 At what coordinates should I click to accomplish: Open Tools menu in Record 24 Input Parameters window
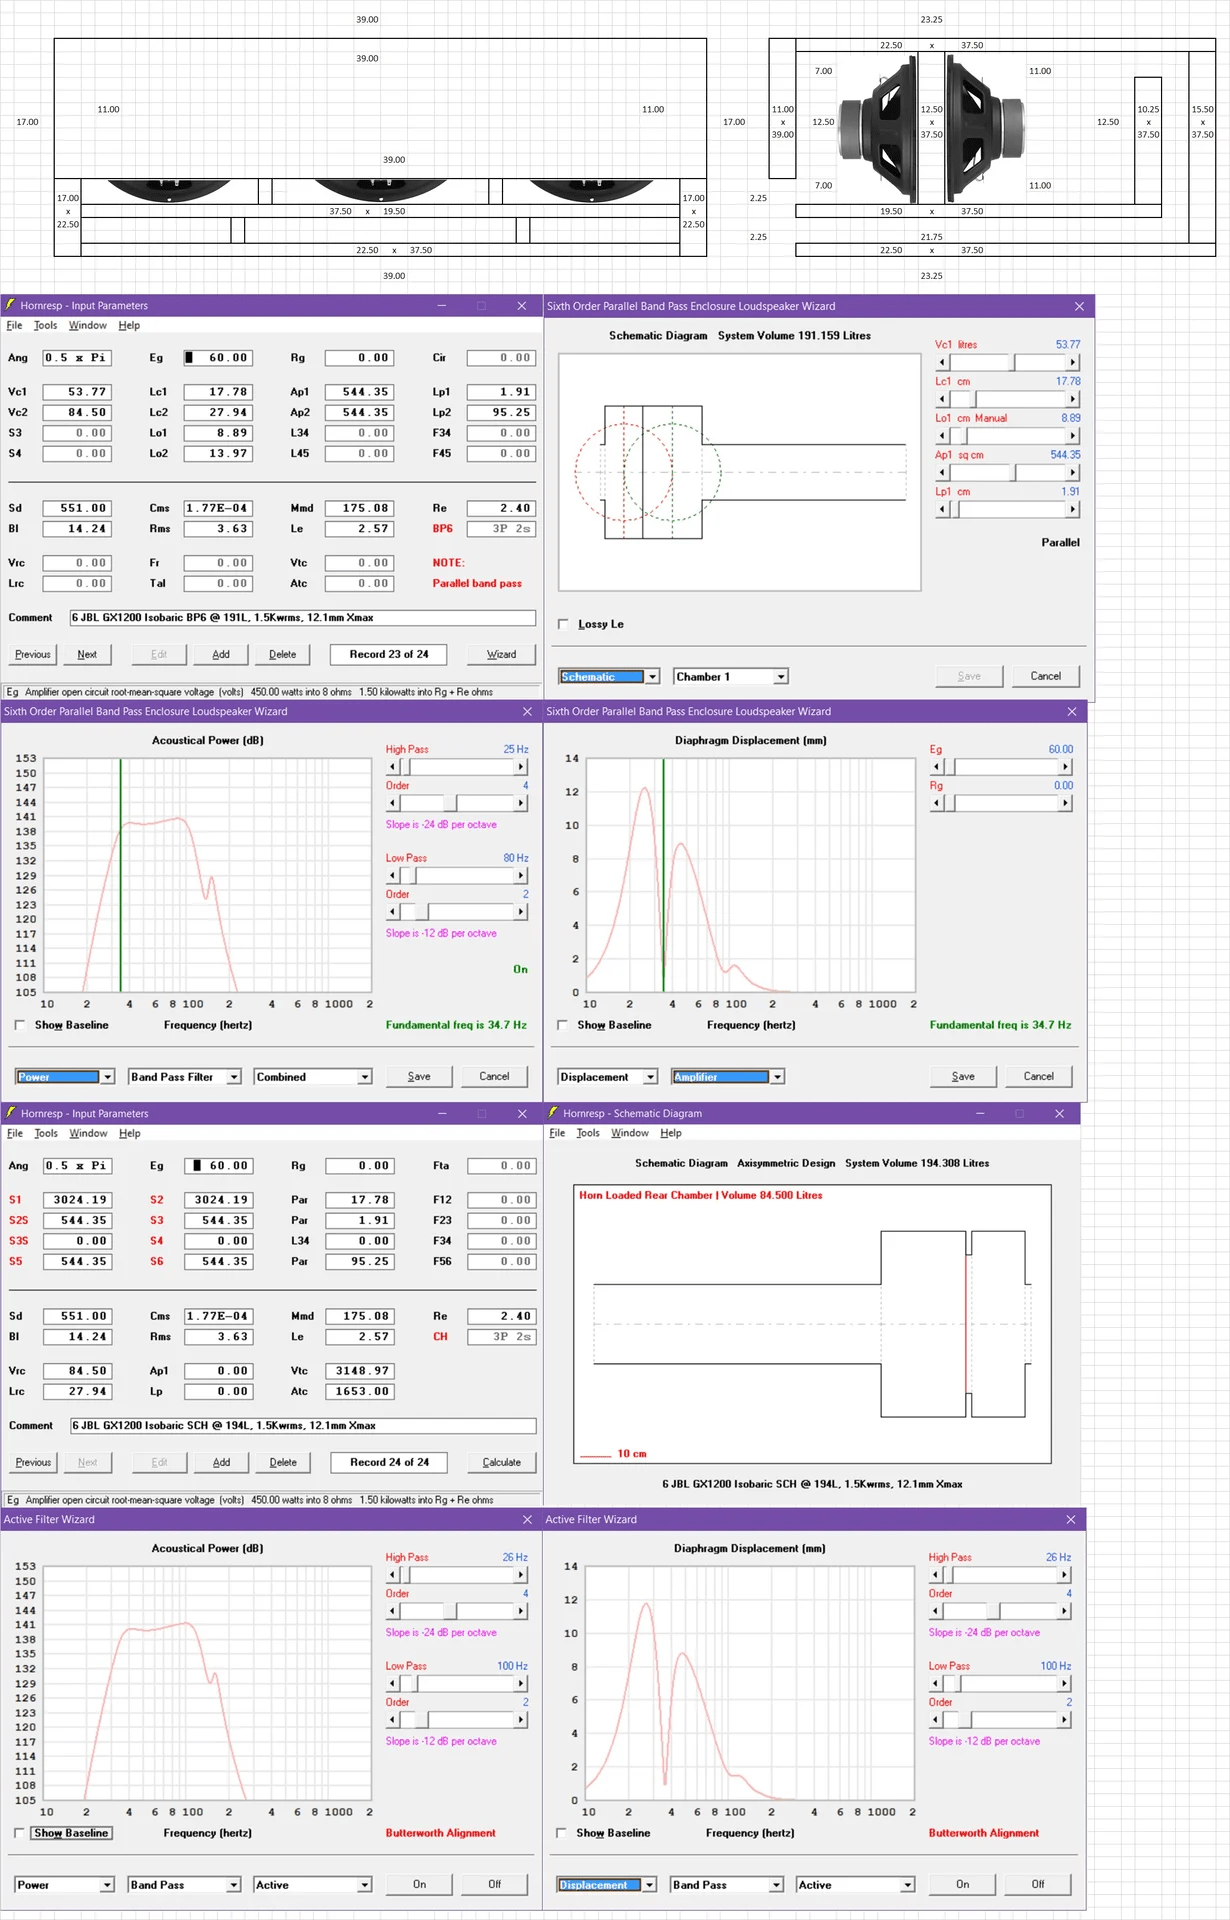46,1133
